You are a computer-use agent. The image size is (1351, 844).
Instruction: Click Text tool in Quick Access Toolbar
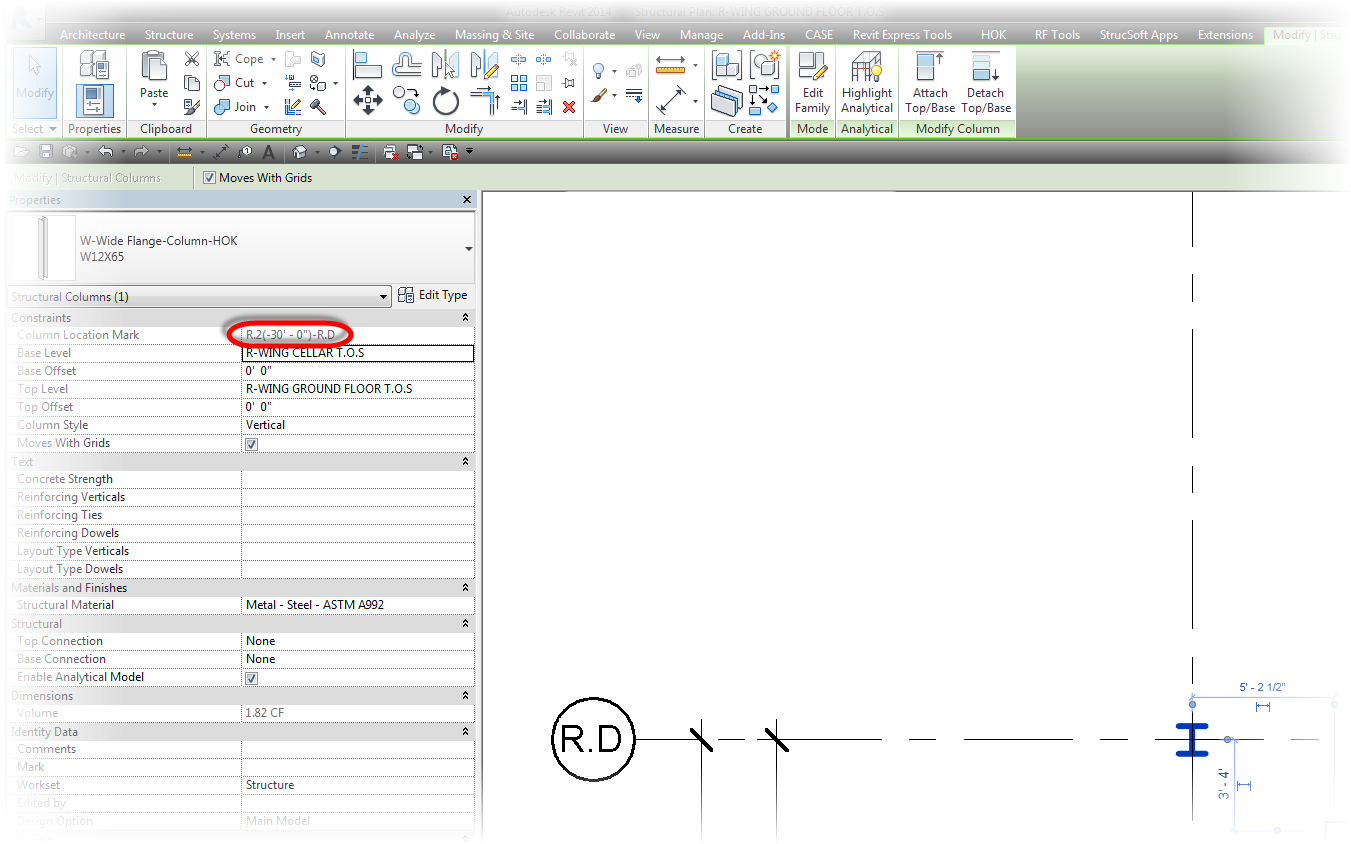(x=268, y=152)
